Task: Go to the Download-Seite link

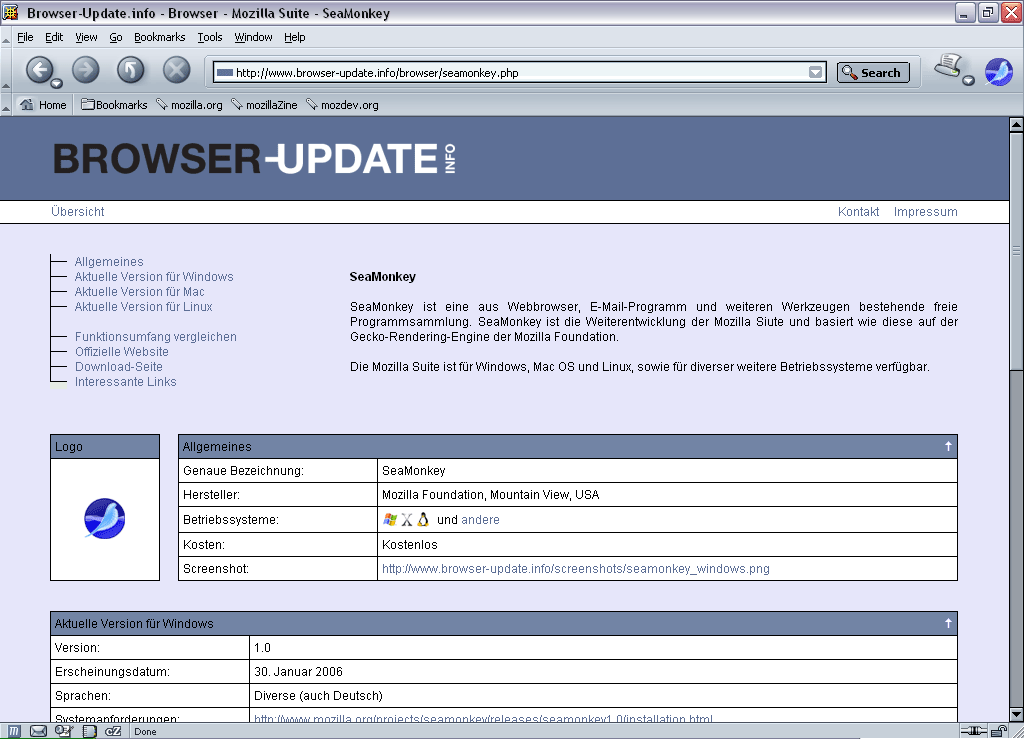Action: click(119, 367)
